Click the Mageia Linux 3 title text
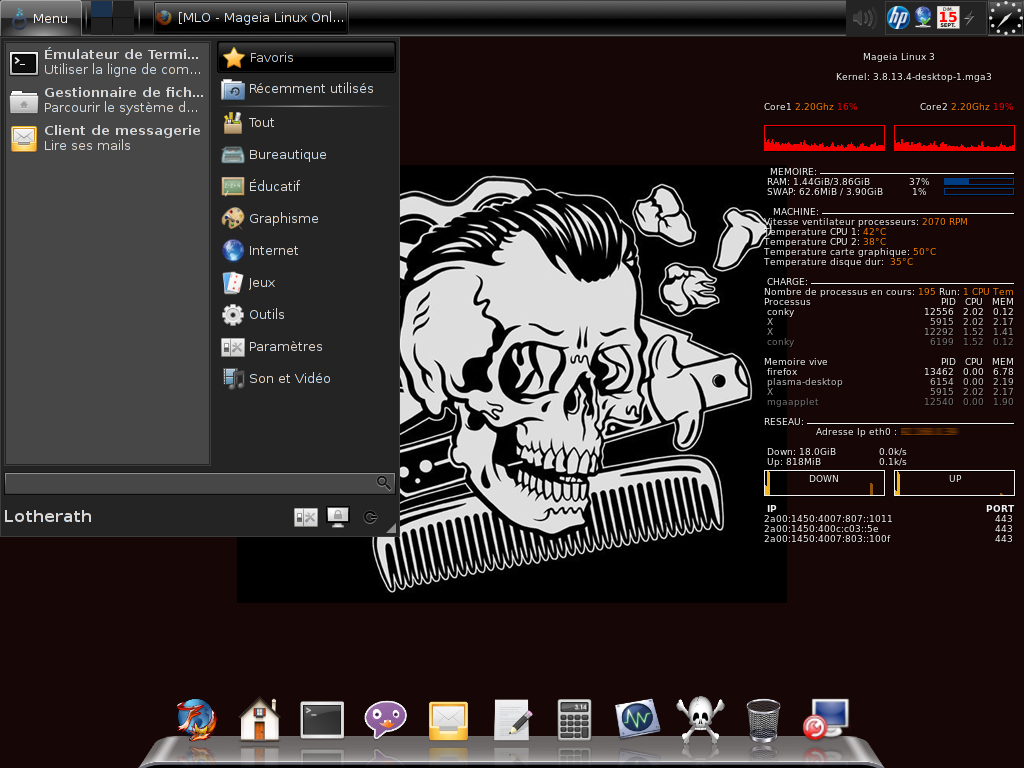 click(x=899, y=57)
